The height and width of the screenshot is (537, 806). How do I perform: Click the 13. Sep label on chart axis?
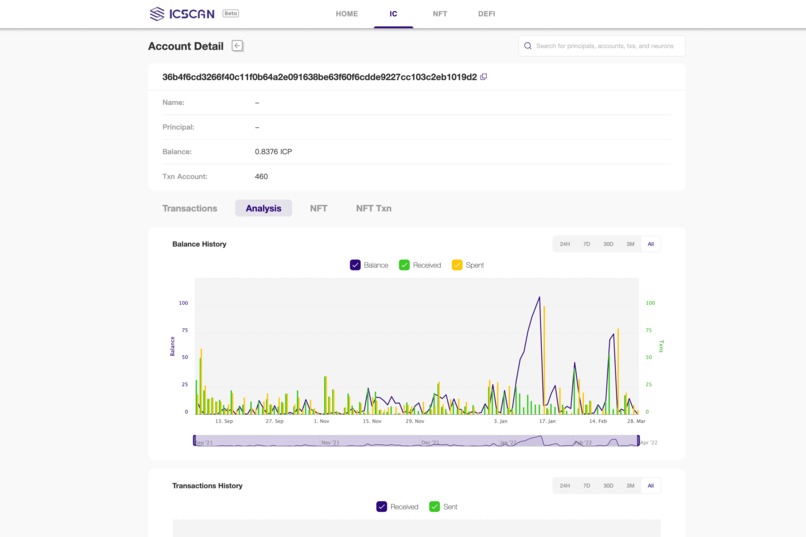tap(224, 421)
